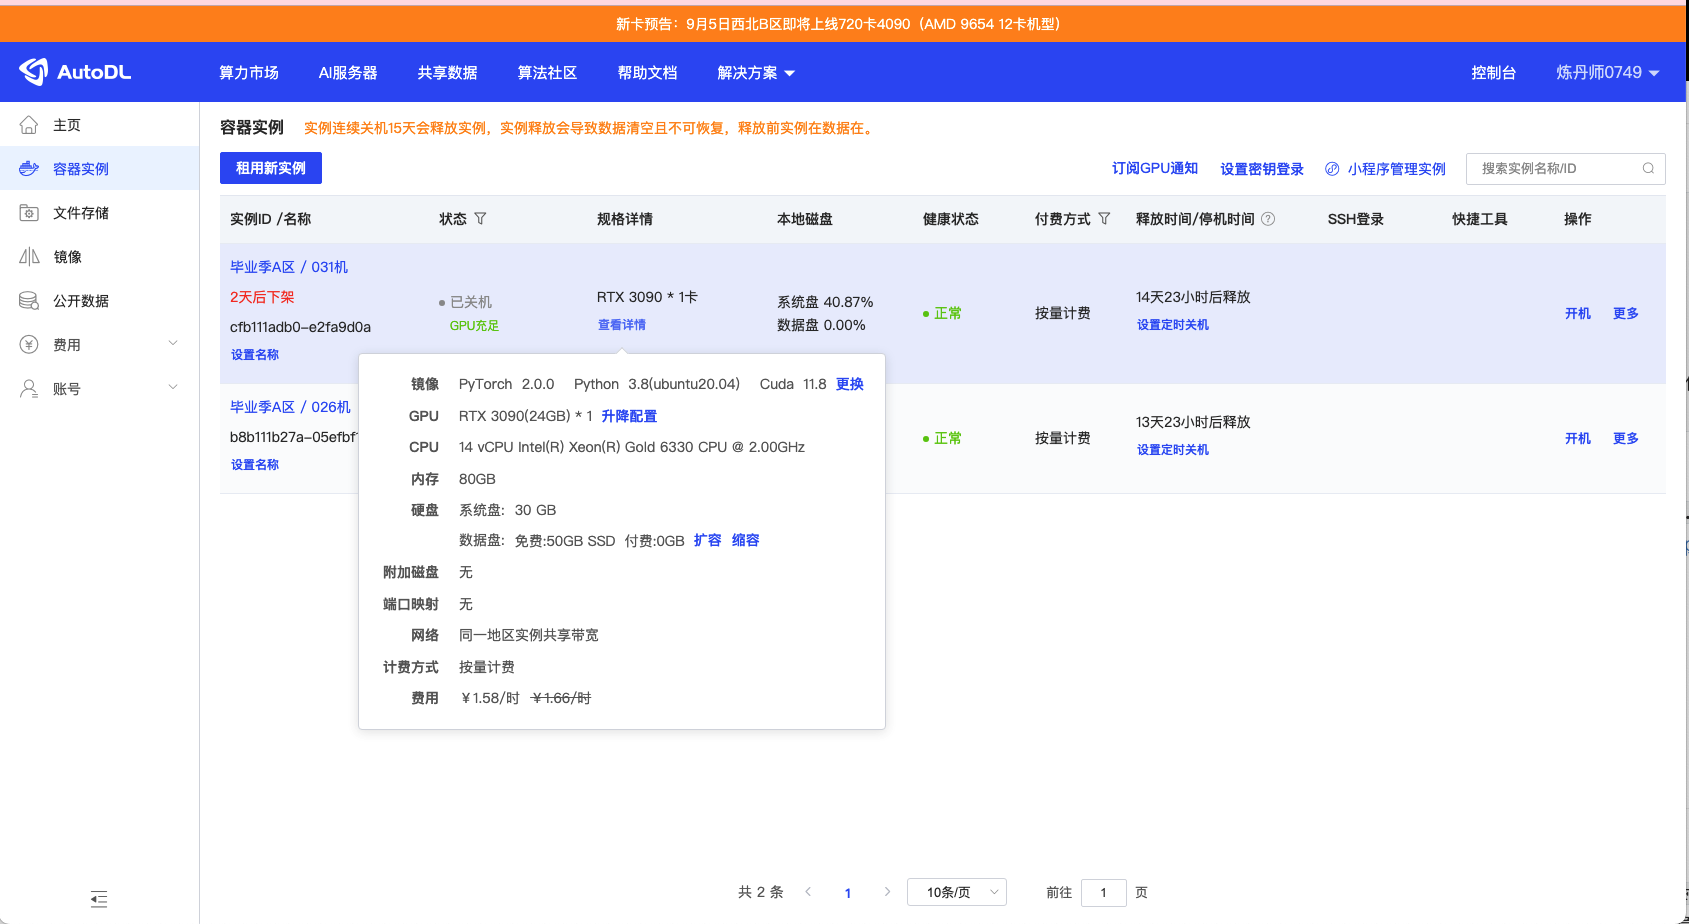Filter instances using the 状态 funnel icon
Viewport: 1689px width, 924px height.
click(480, 219)
